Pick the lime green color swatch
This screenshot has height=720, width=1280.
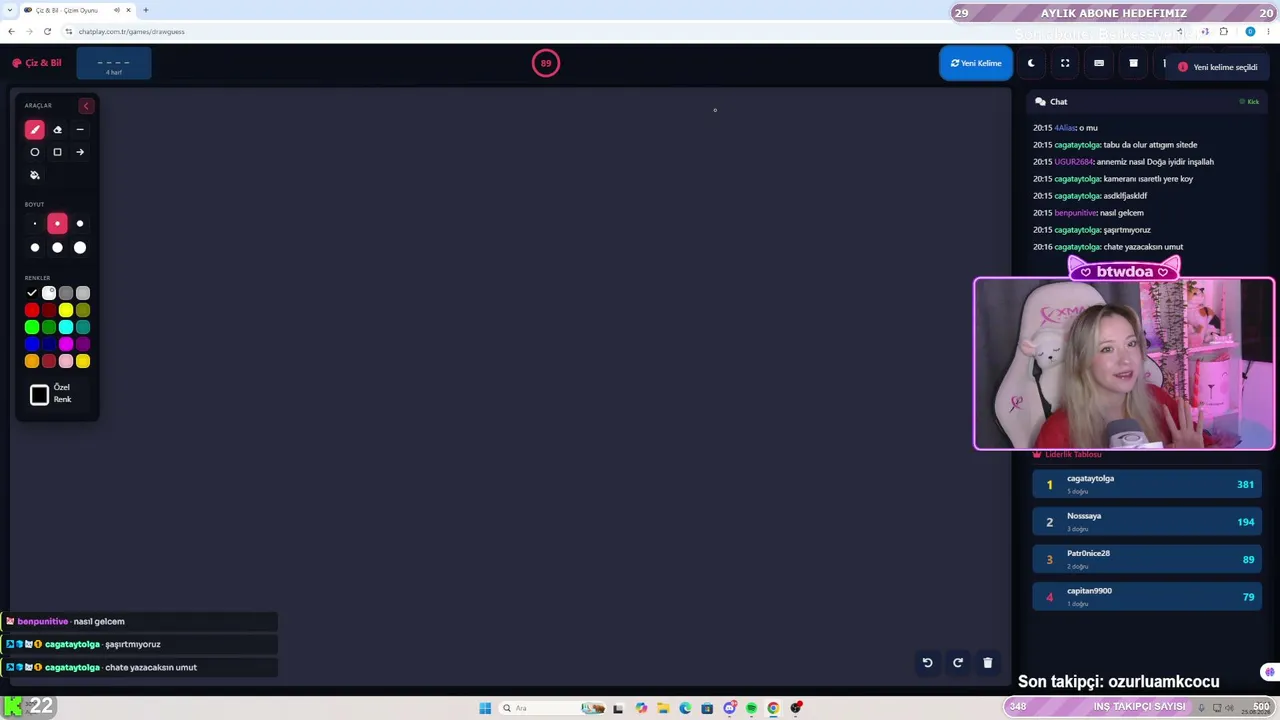pos(32,327)
